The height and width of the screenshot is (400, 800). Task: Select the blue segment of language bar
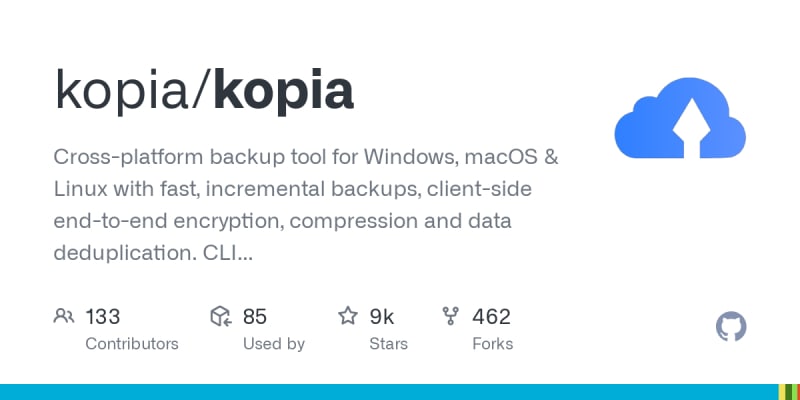click(x=388, y=391)
